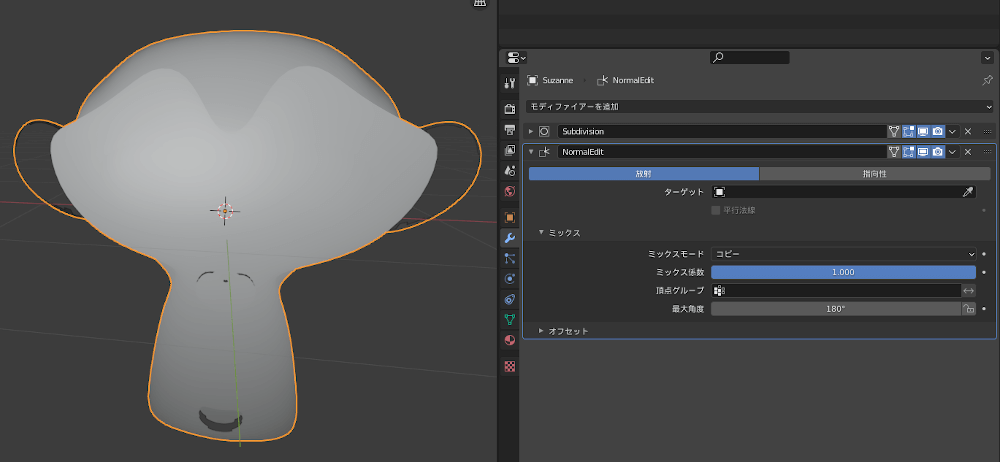Image resolution: width=1000 pixels, height=462 pixels.
Task: Select the Modifiers wrench tab
Action: pos(509,238)
